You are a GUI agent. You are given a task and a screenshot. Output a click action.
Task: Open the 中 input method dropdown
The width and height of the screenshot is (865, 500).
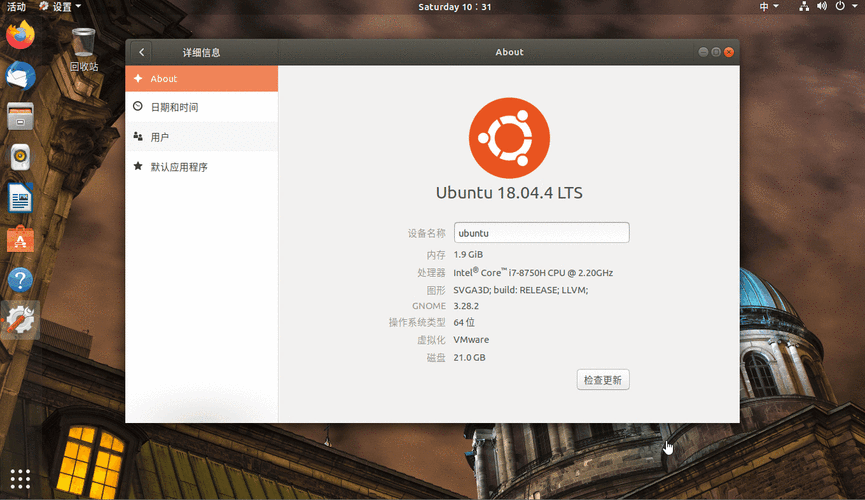(x=768, y=6)
